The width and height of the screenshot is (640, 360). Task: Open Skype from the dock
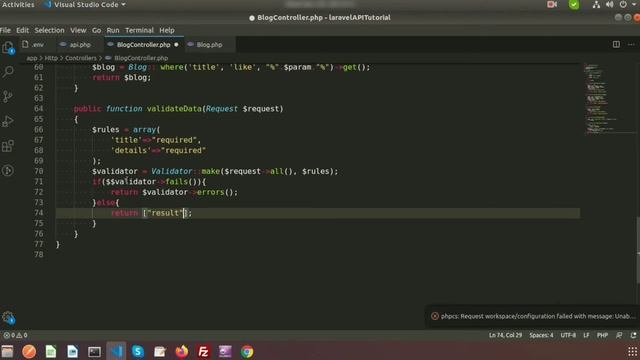(138, 351)
